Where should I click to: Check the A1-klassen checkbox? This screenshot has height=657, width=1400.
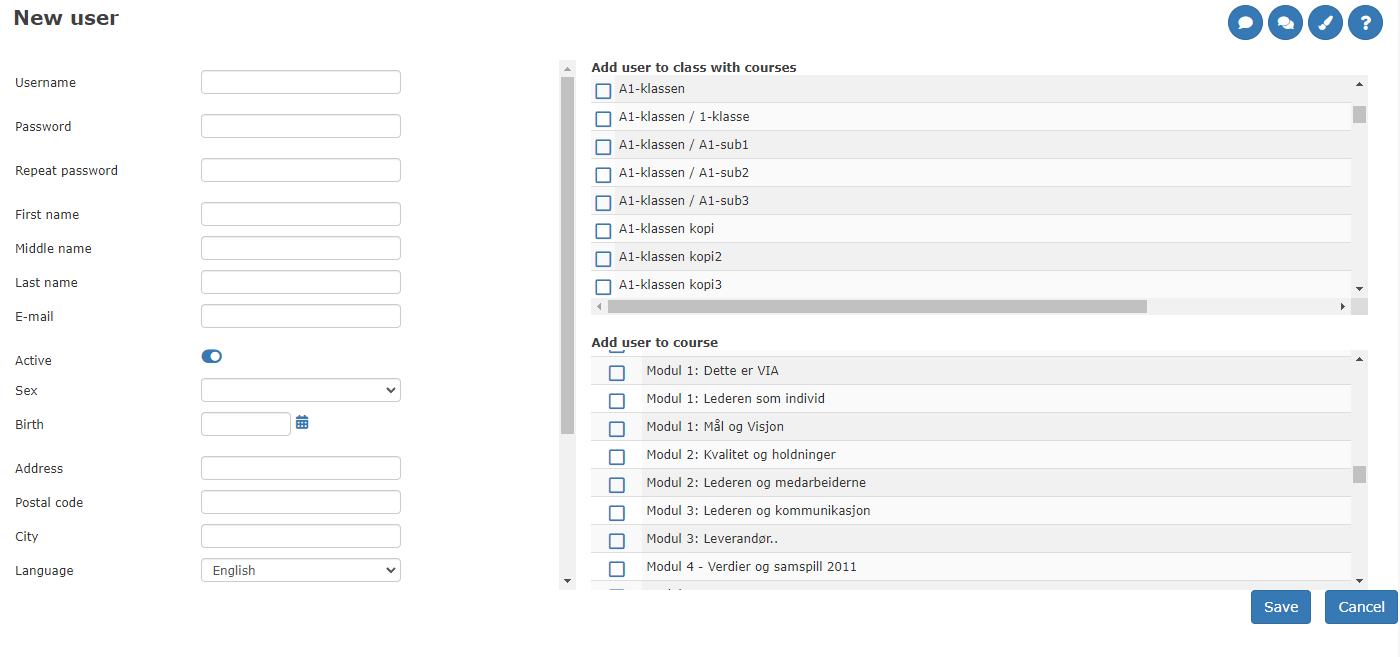click(603, 90)
